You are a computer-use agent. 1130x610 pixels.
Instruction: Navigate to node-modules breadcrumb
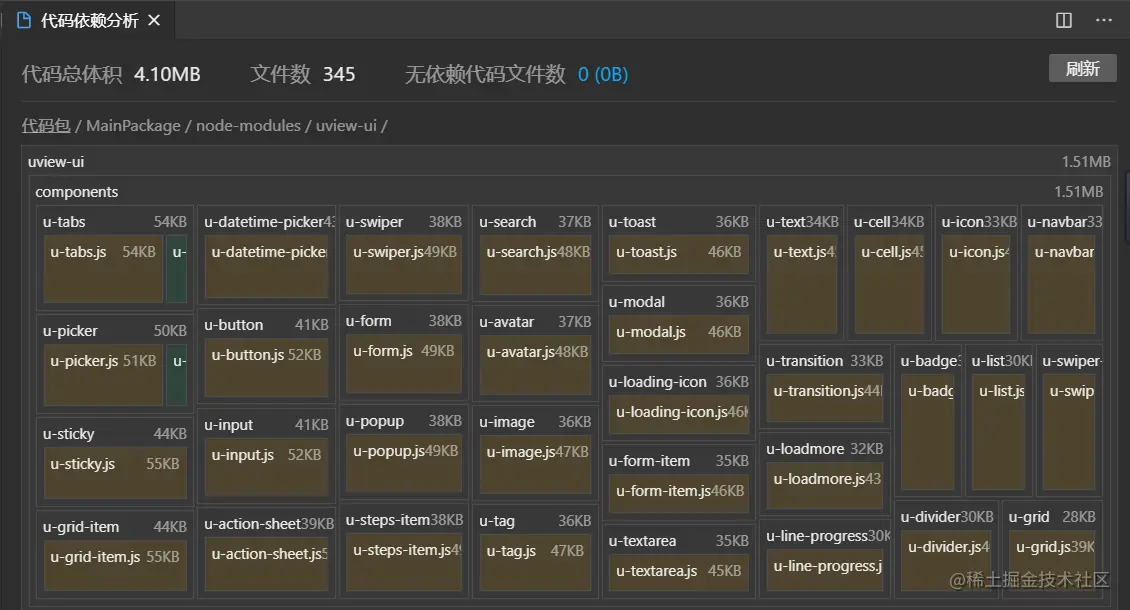(248, 125)
